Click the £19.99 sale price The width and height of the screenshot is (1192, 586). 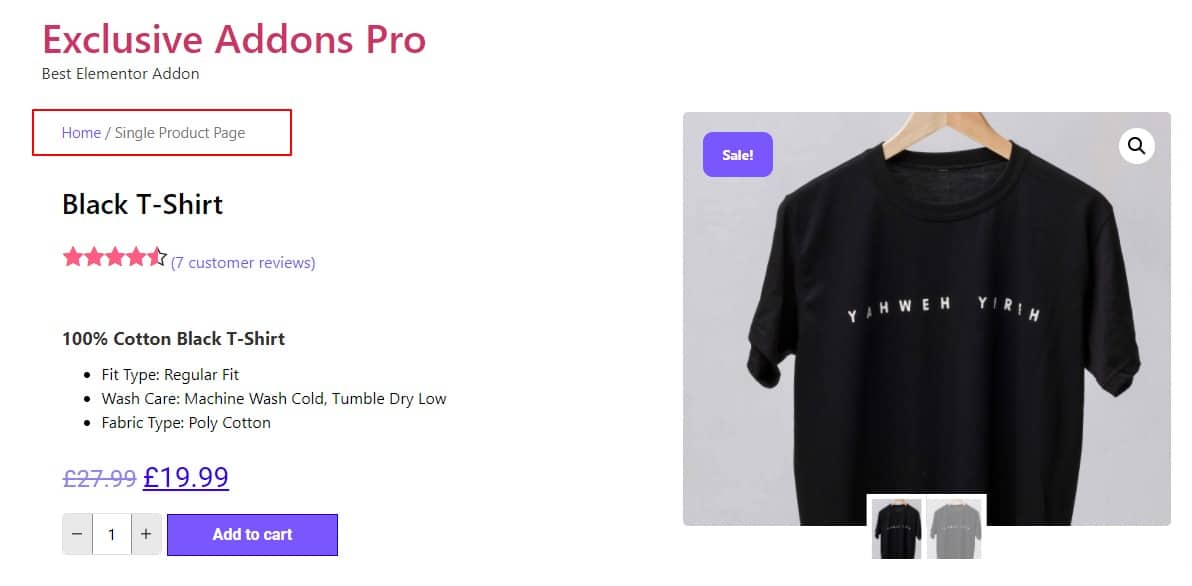click(x=185, y=477)
